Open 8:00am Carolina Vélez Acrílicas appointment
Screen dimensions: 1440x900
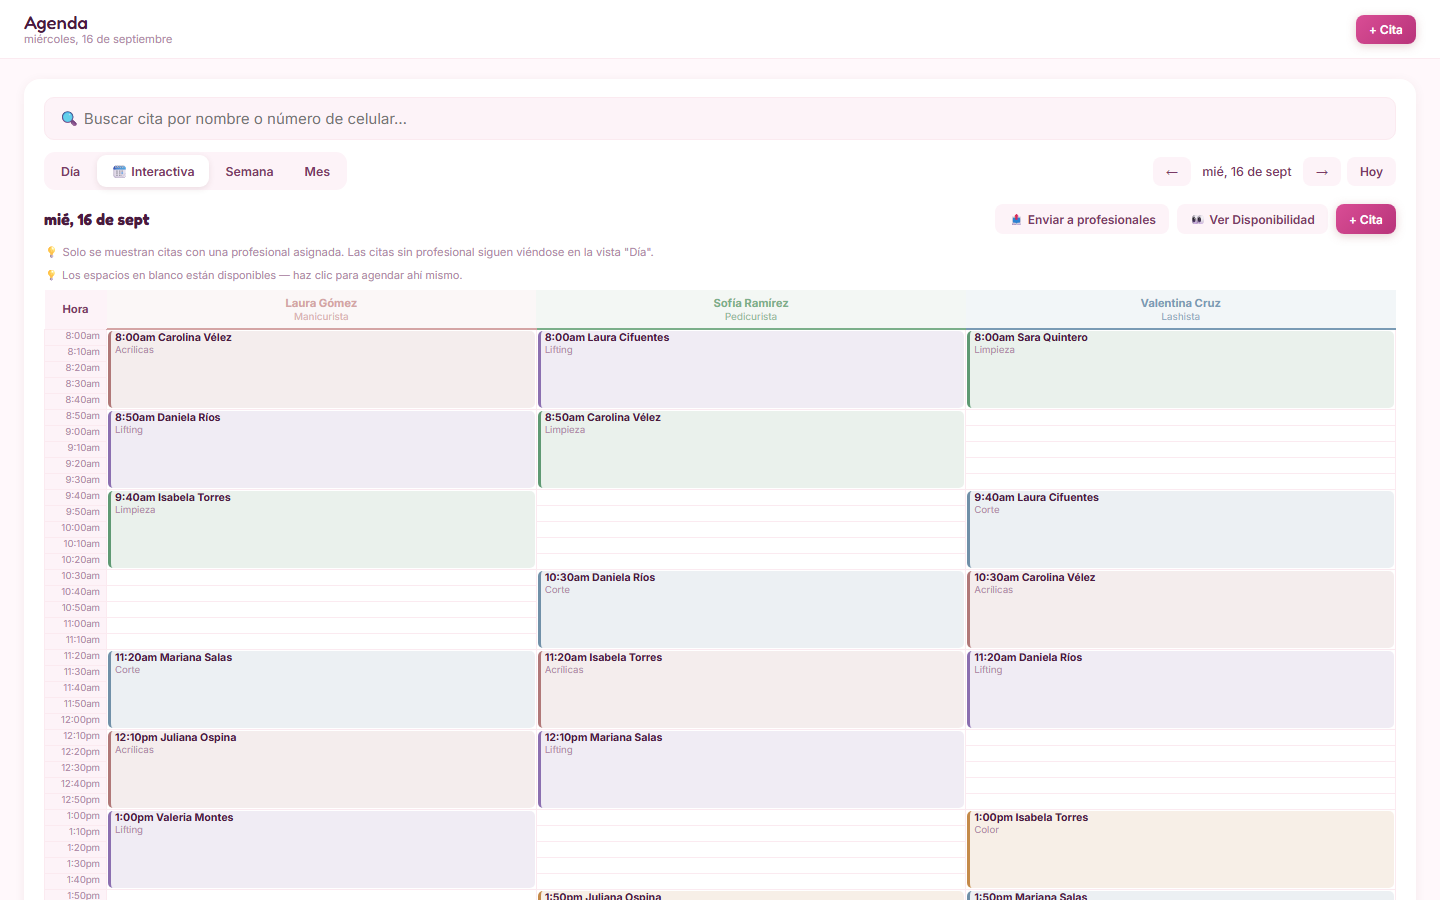(321, 369)
